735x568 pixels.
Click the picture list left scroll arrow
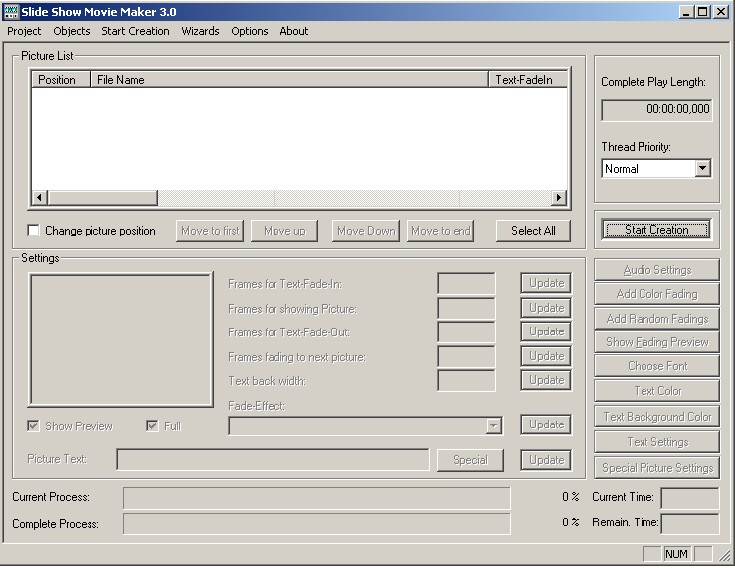[40, 198]
